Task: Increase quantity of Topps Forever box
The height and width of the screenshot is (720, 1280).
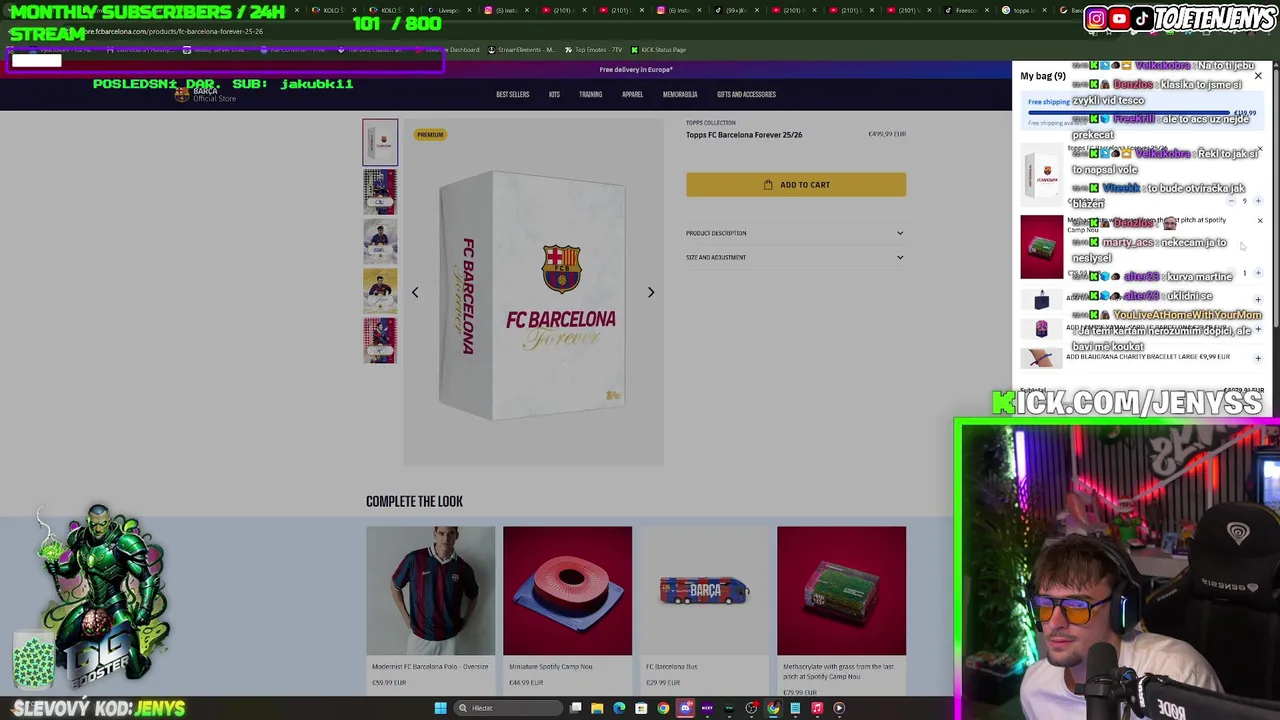Action: [x=1258, y=201]
